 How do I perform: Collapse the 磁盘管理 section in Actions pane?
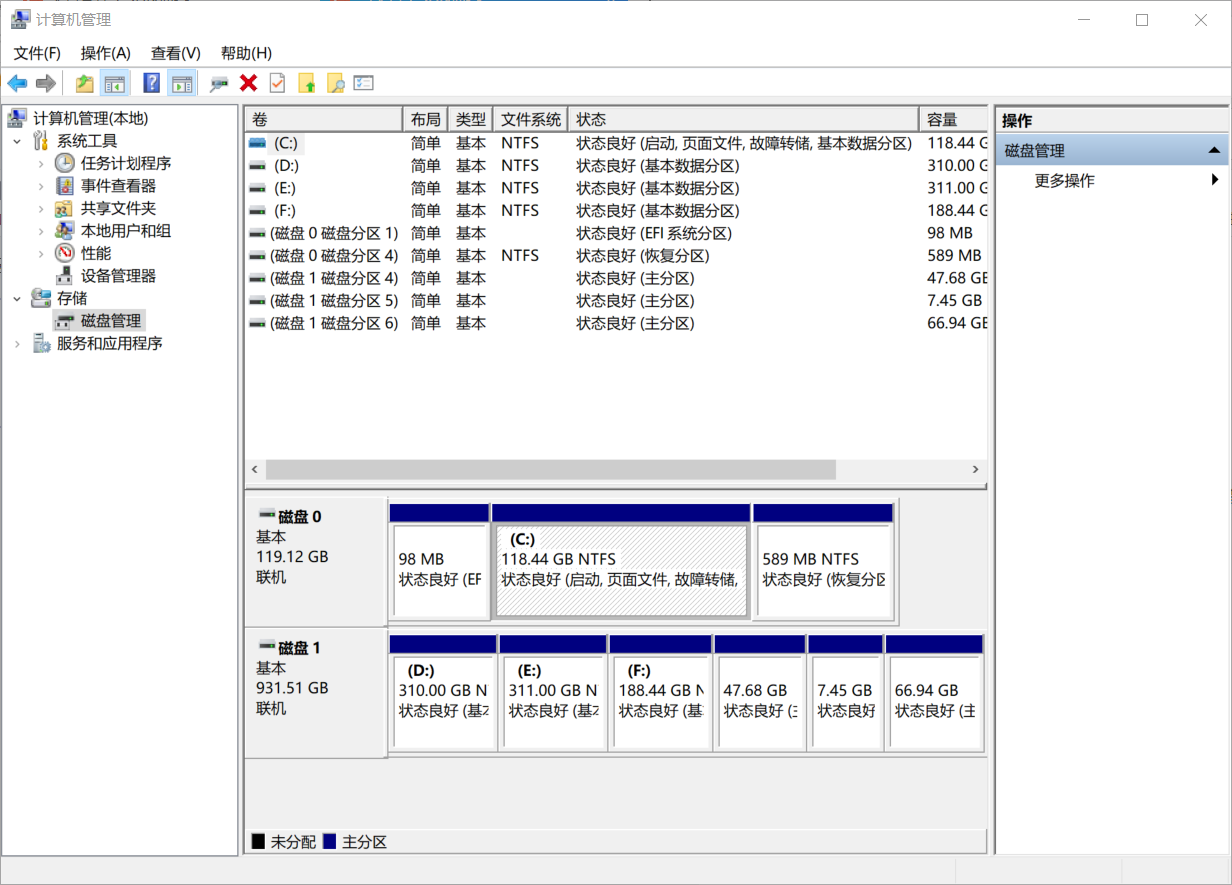(1214, 150)
